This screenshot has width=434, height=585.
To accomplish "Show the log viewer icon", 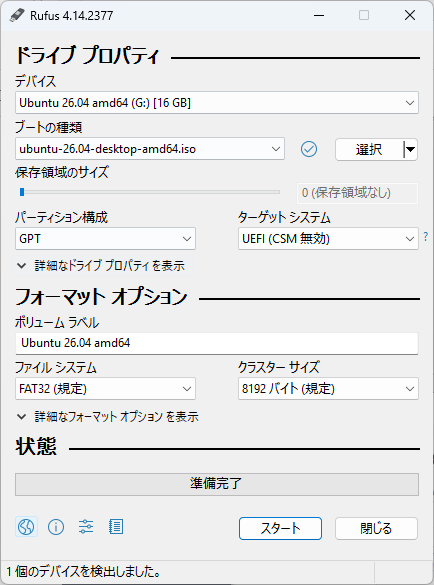I will 116,527.
